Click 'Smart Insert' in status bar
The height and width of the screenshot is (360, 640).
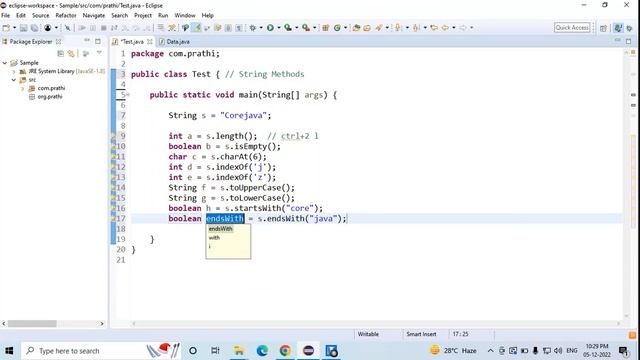click(x=421, y=334)
